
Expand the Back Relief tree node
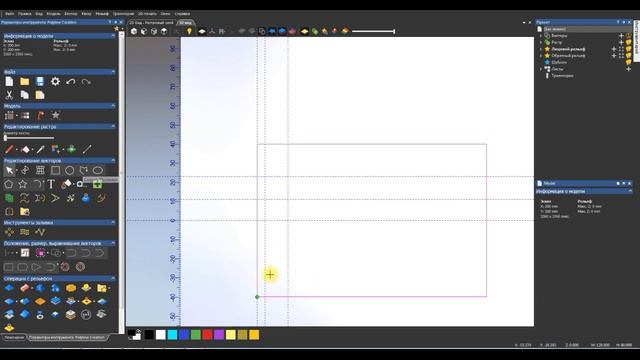541,56
